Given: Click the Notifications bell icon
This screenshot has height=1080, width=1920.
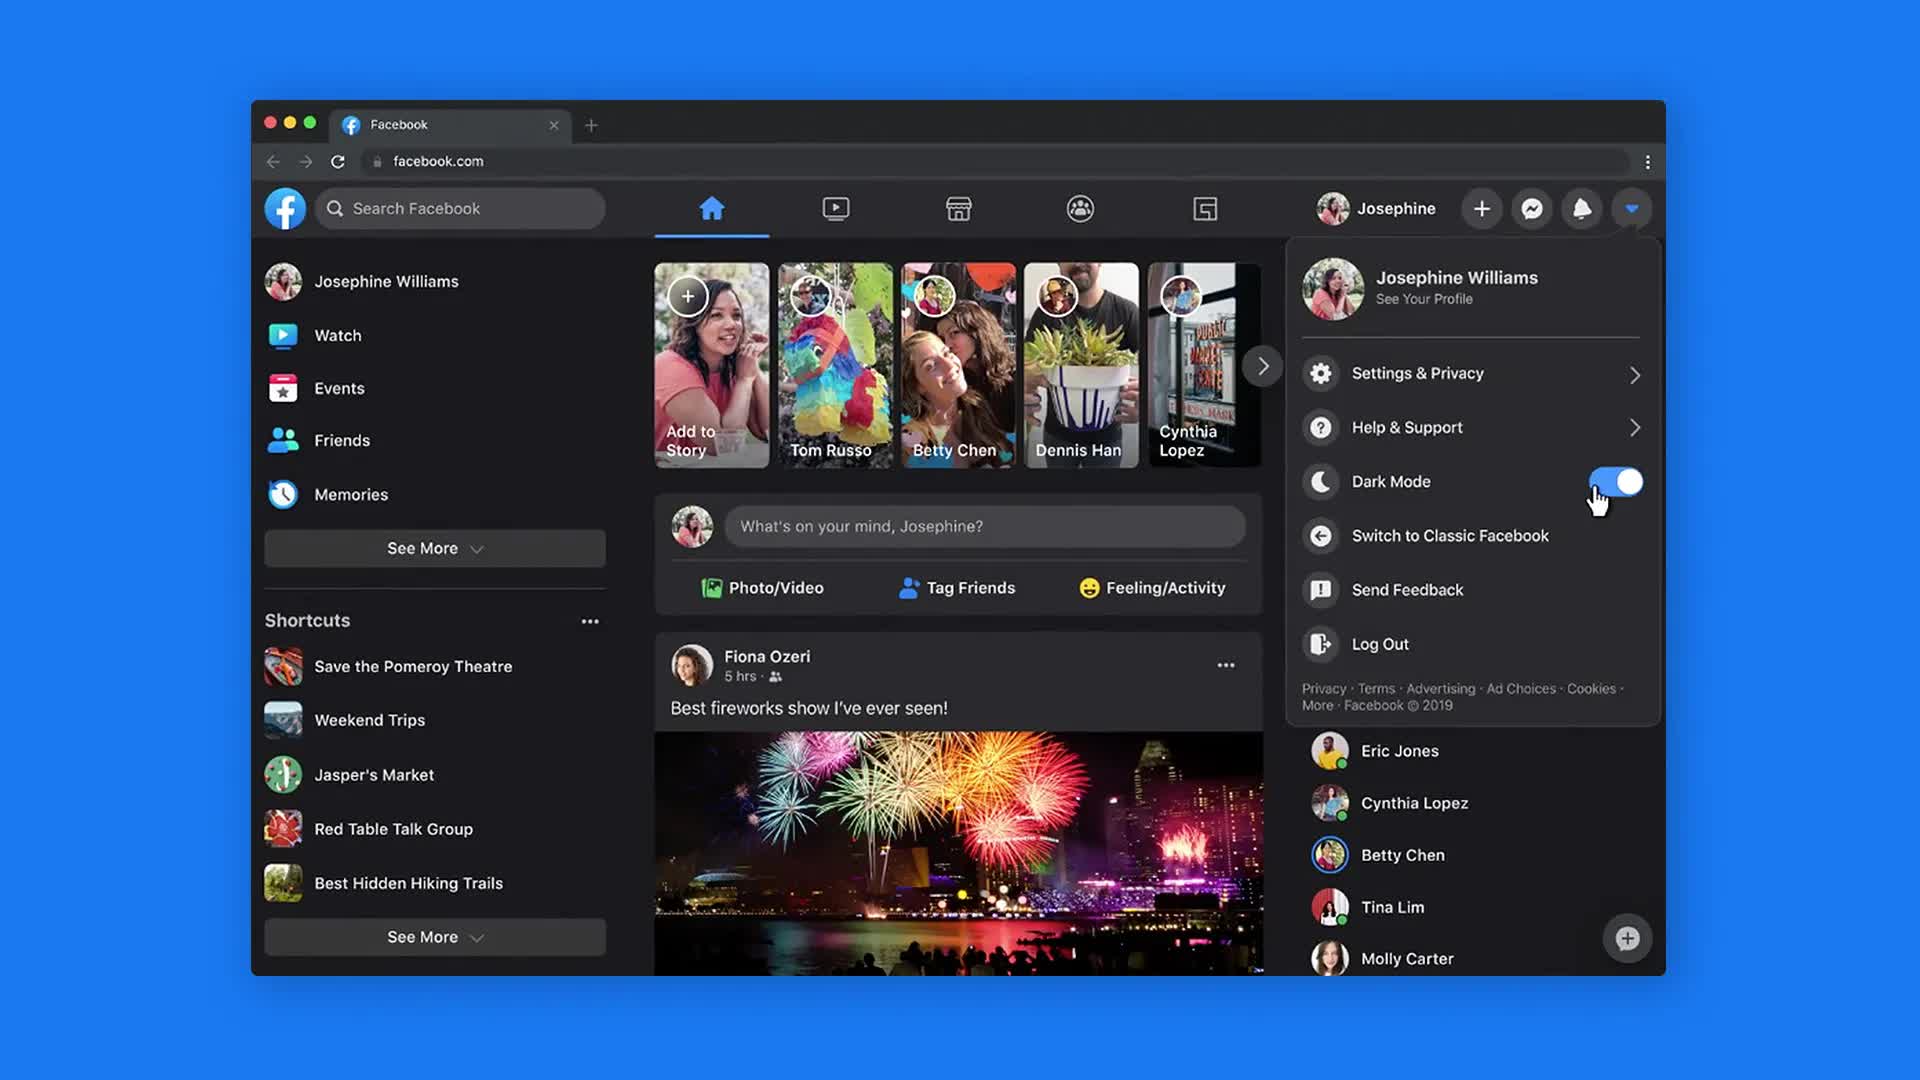Looking at the screenshot, I should [x=1580, y=207].
